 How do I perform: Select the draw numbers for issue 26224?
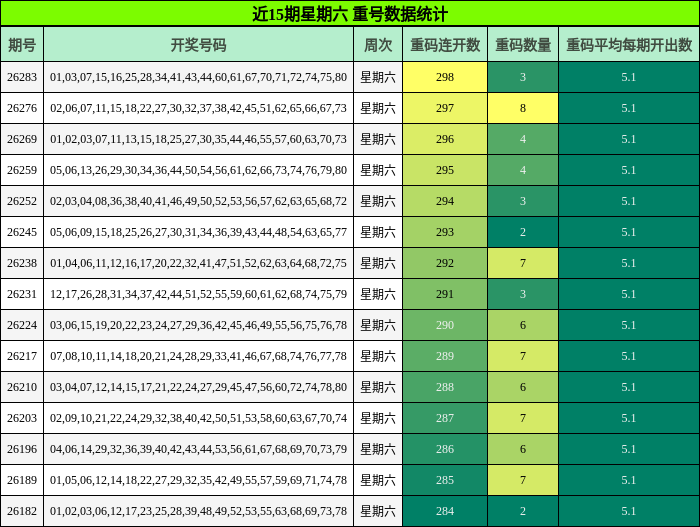point(199,325)
